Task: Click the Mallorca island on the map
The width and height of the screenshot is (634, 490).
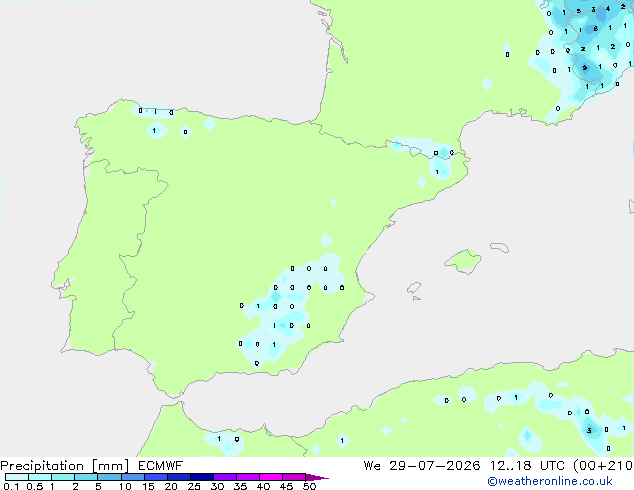Action: [464, 261]
